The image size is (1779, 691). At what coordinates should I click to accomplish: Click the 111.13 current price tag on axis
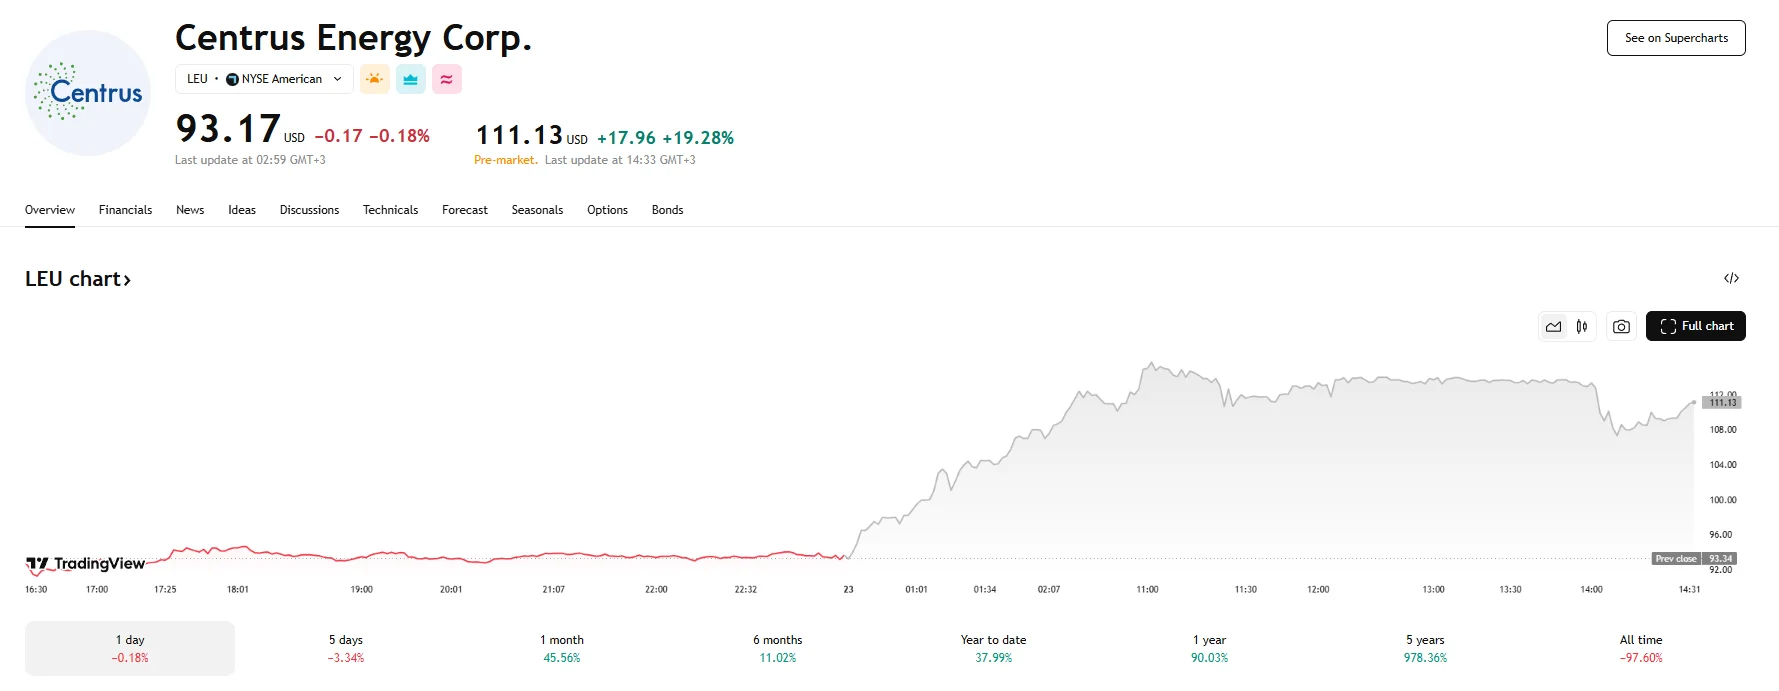click(1722, 402)
